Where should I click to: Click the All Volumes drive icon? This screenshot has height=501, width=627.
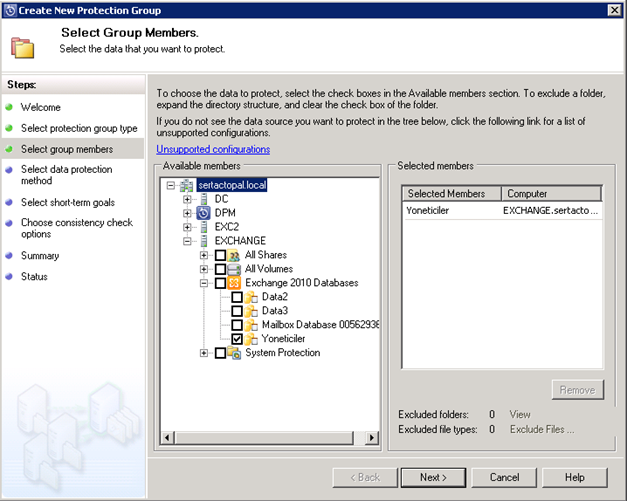click(236, 269)
